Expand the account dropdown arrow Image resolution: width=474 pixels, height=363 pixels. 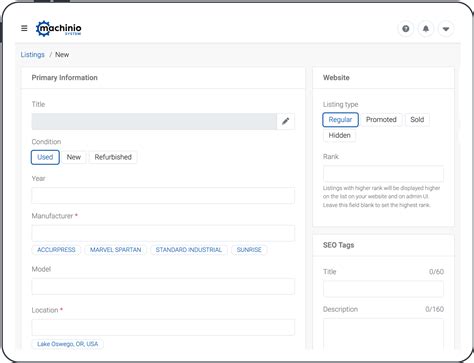click(x=446, y=29)
